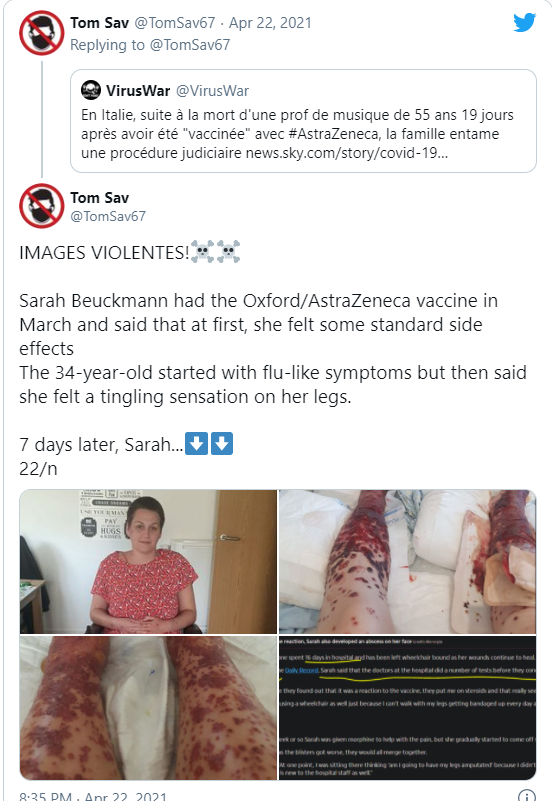Image resolution: width=552 pixels, height=801 pixels.
Task: Open the @TomSav67 handle in reply header
Action: (x=175, y=23)
